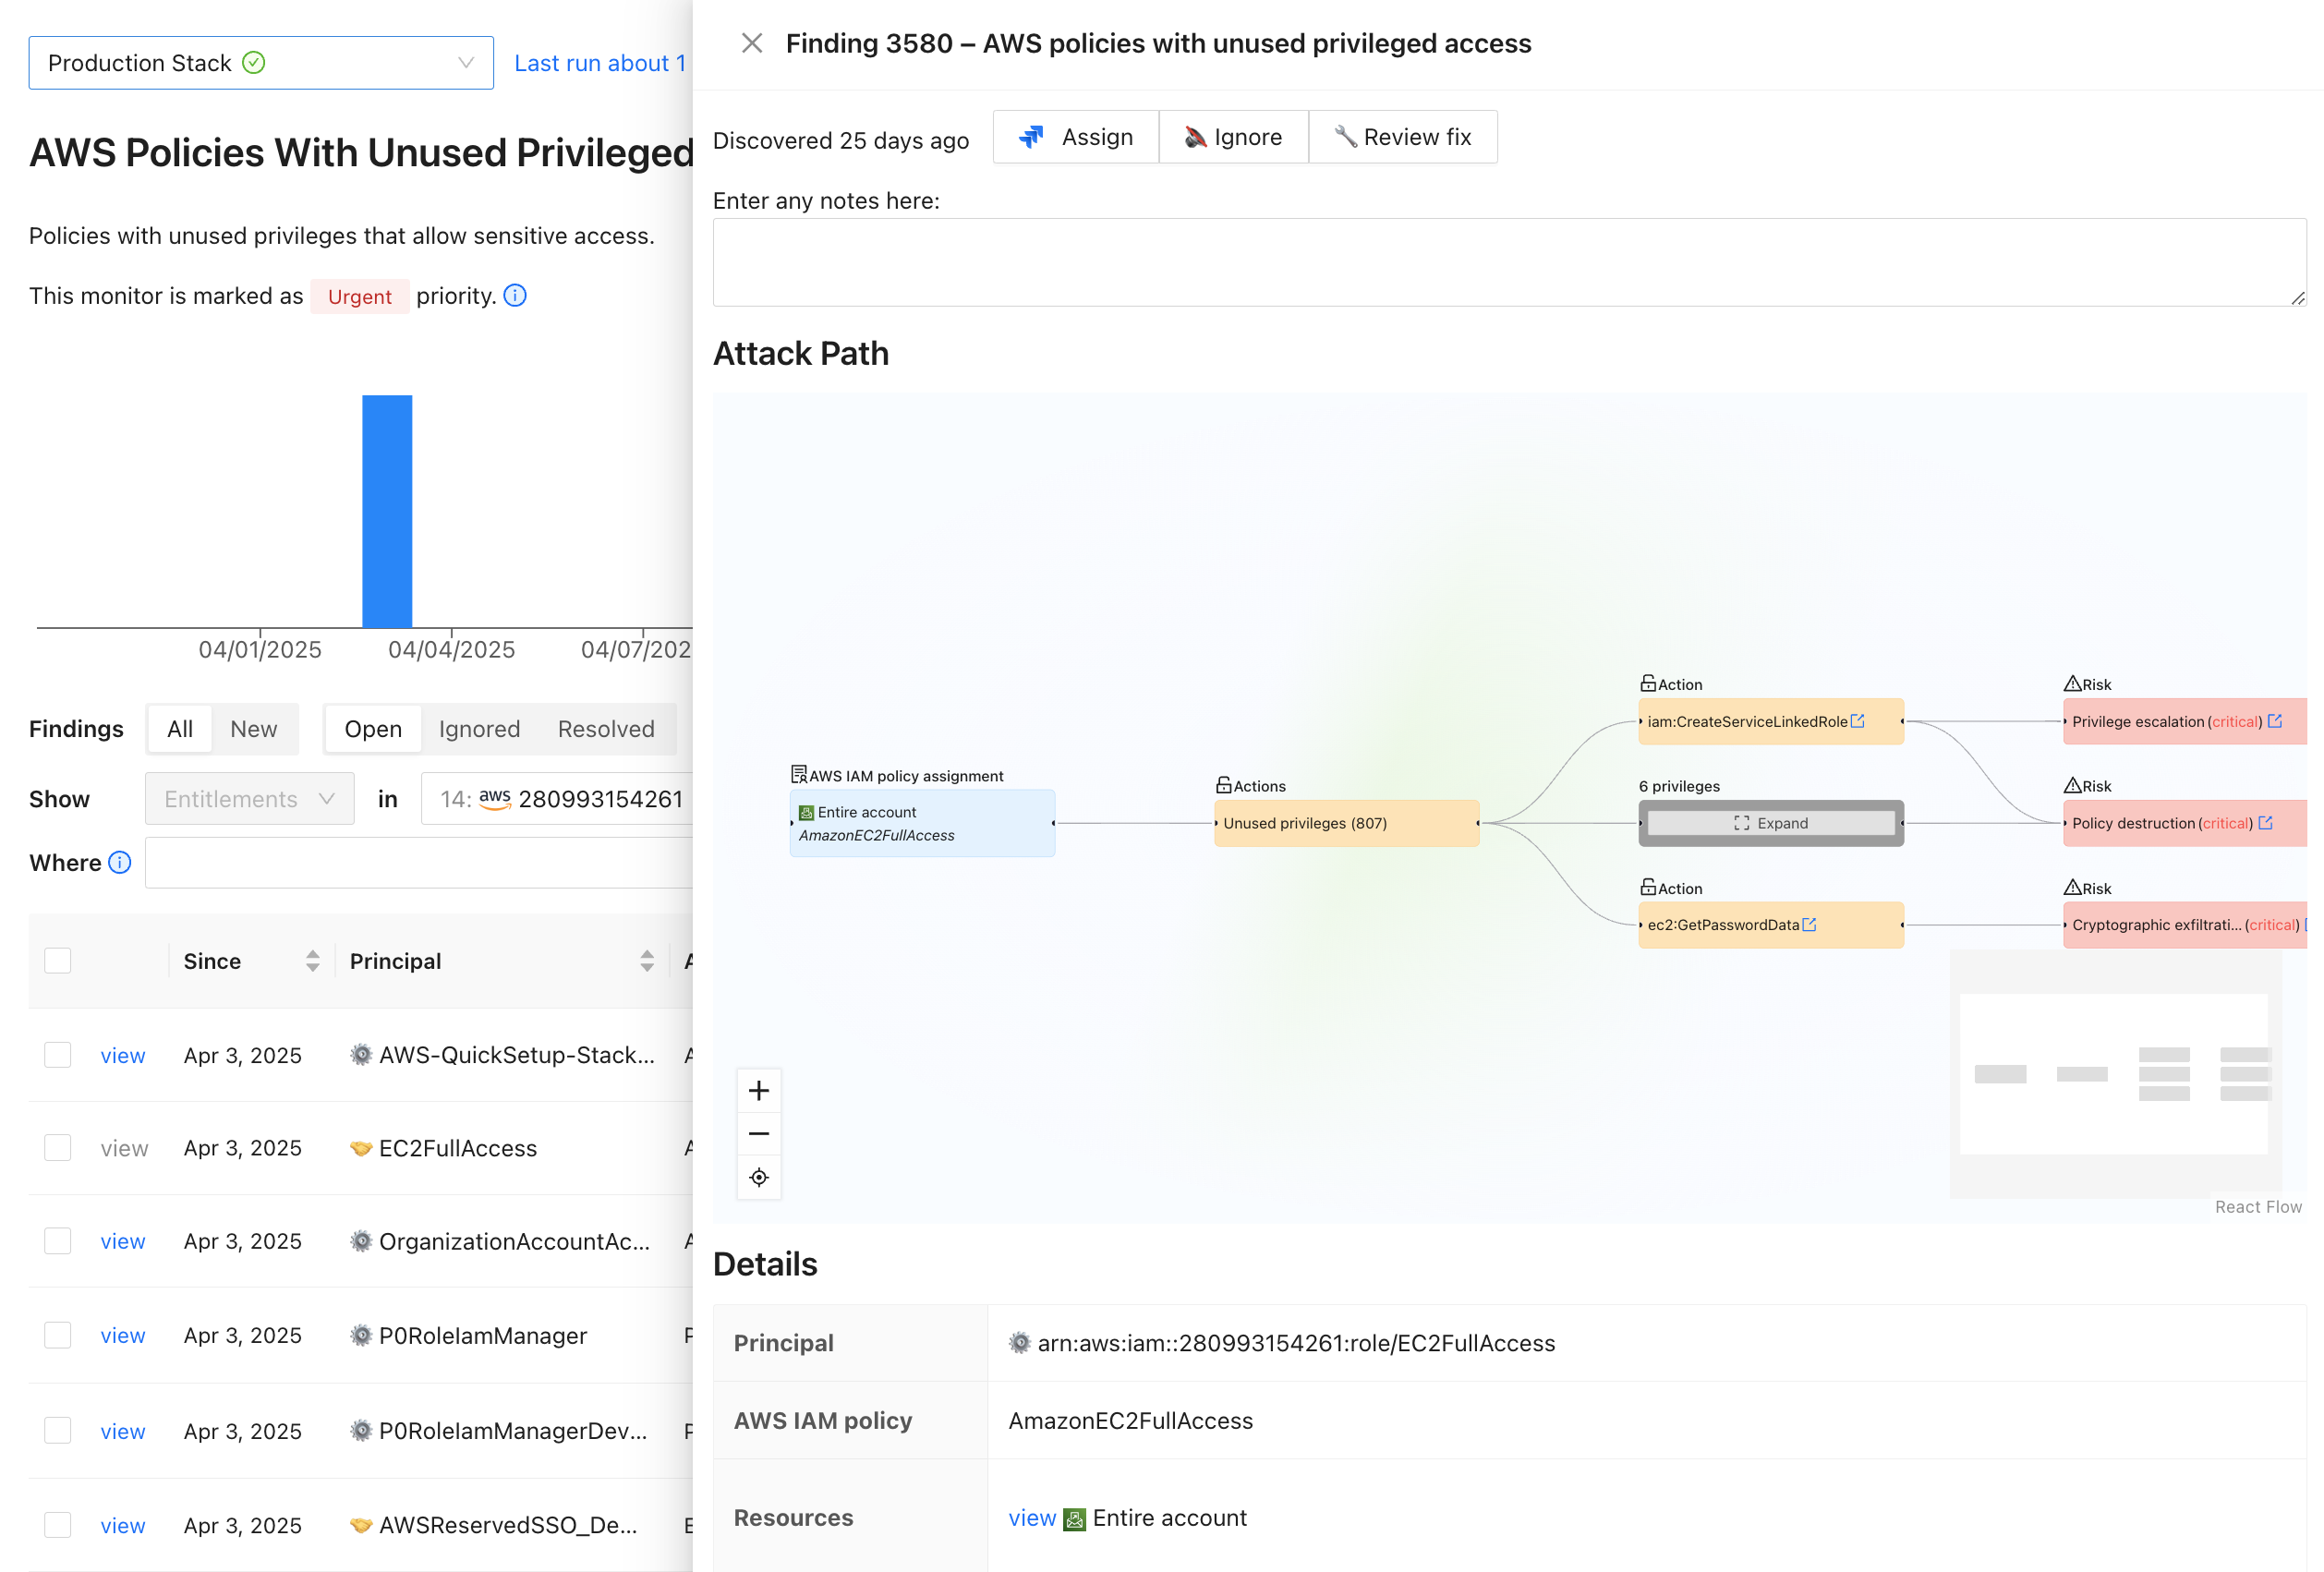Open the external link on ec2:GetPasswordData node
This screenshot has width=2324, height=1572.
pos(1809,924)
